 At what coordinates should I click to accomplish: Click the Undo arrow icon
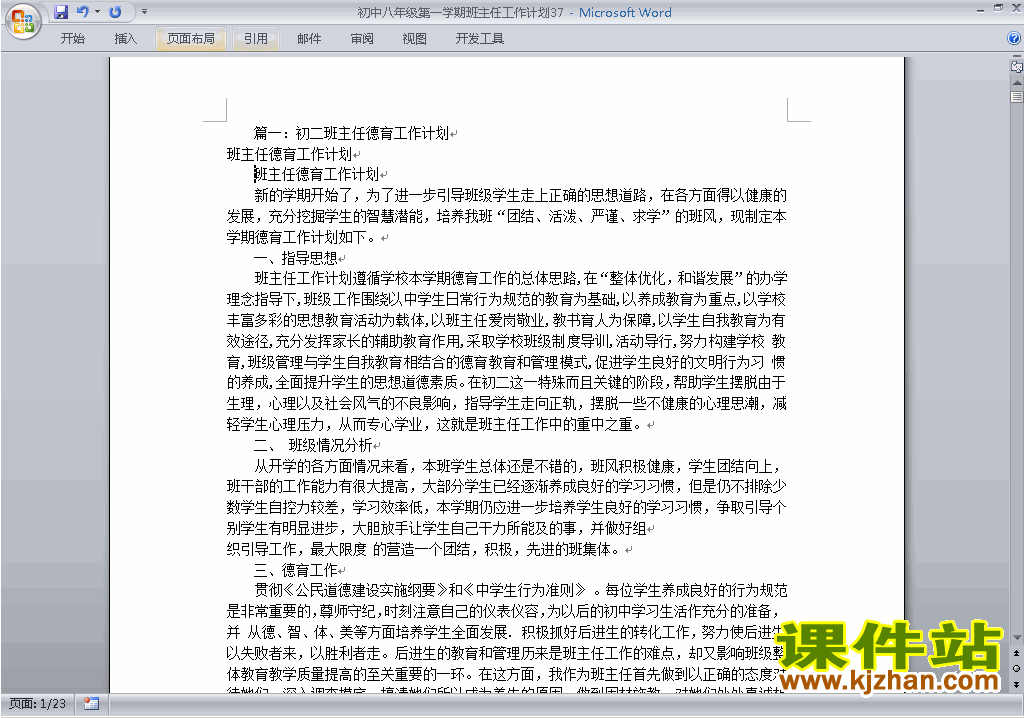(82, 12)
